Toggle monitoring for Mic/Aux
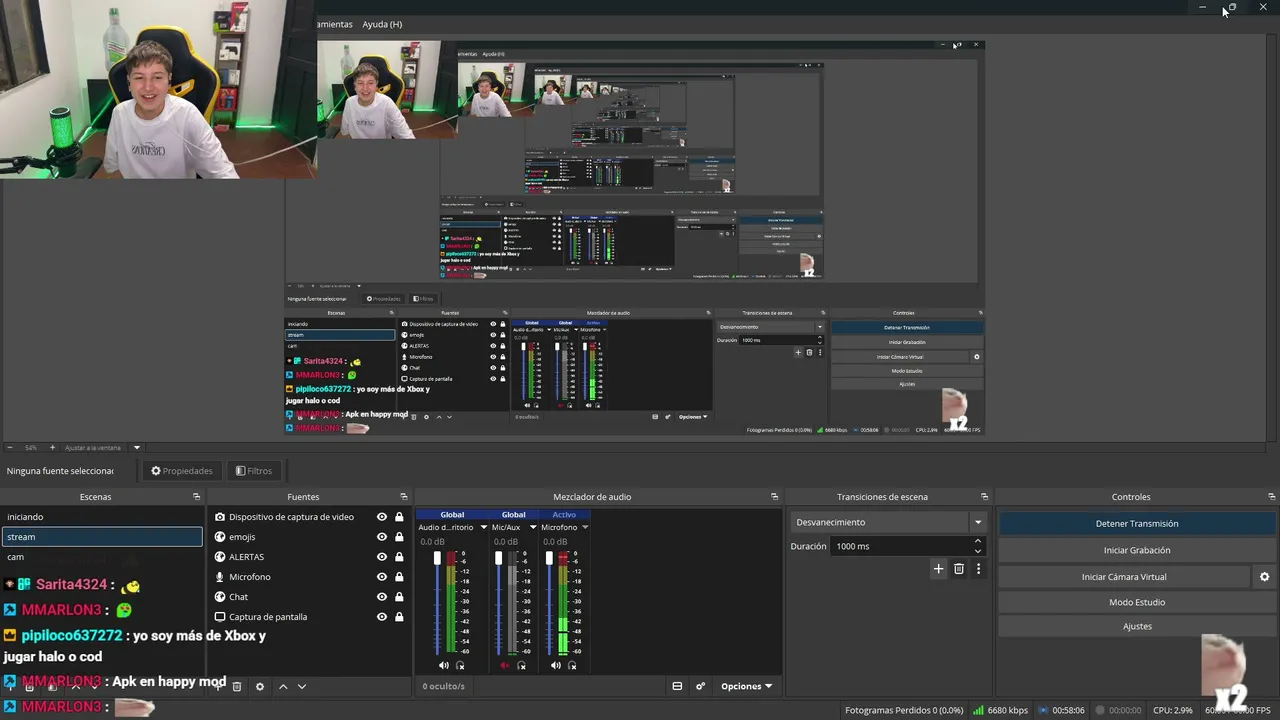The height and width of the screenshot is (720, 1280). (521, 665)
